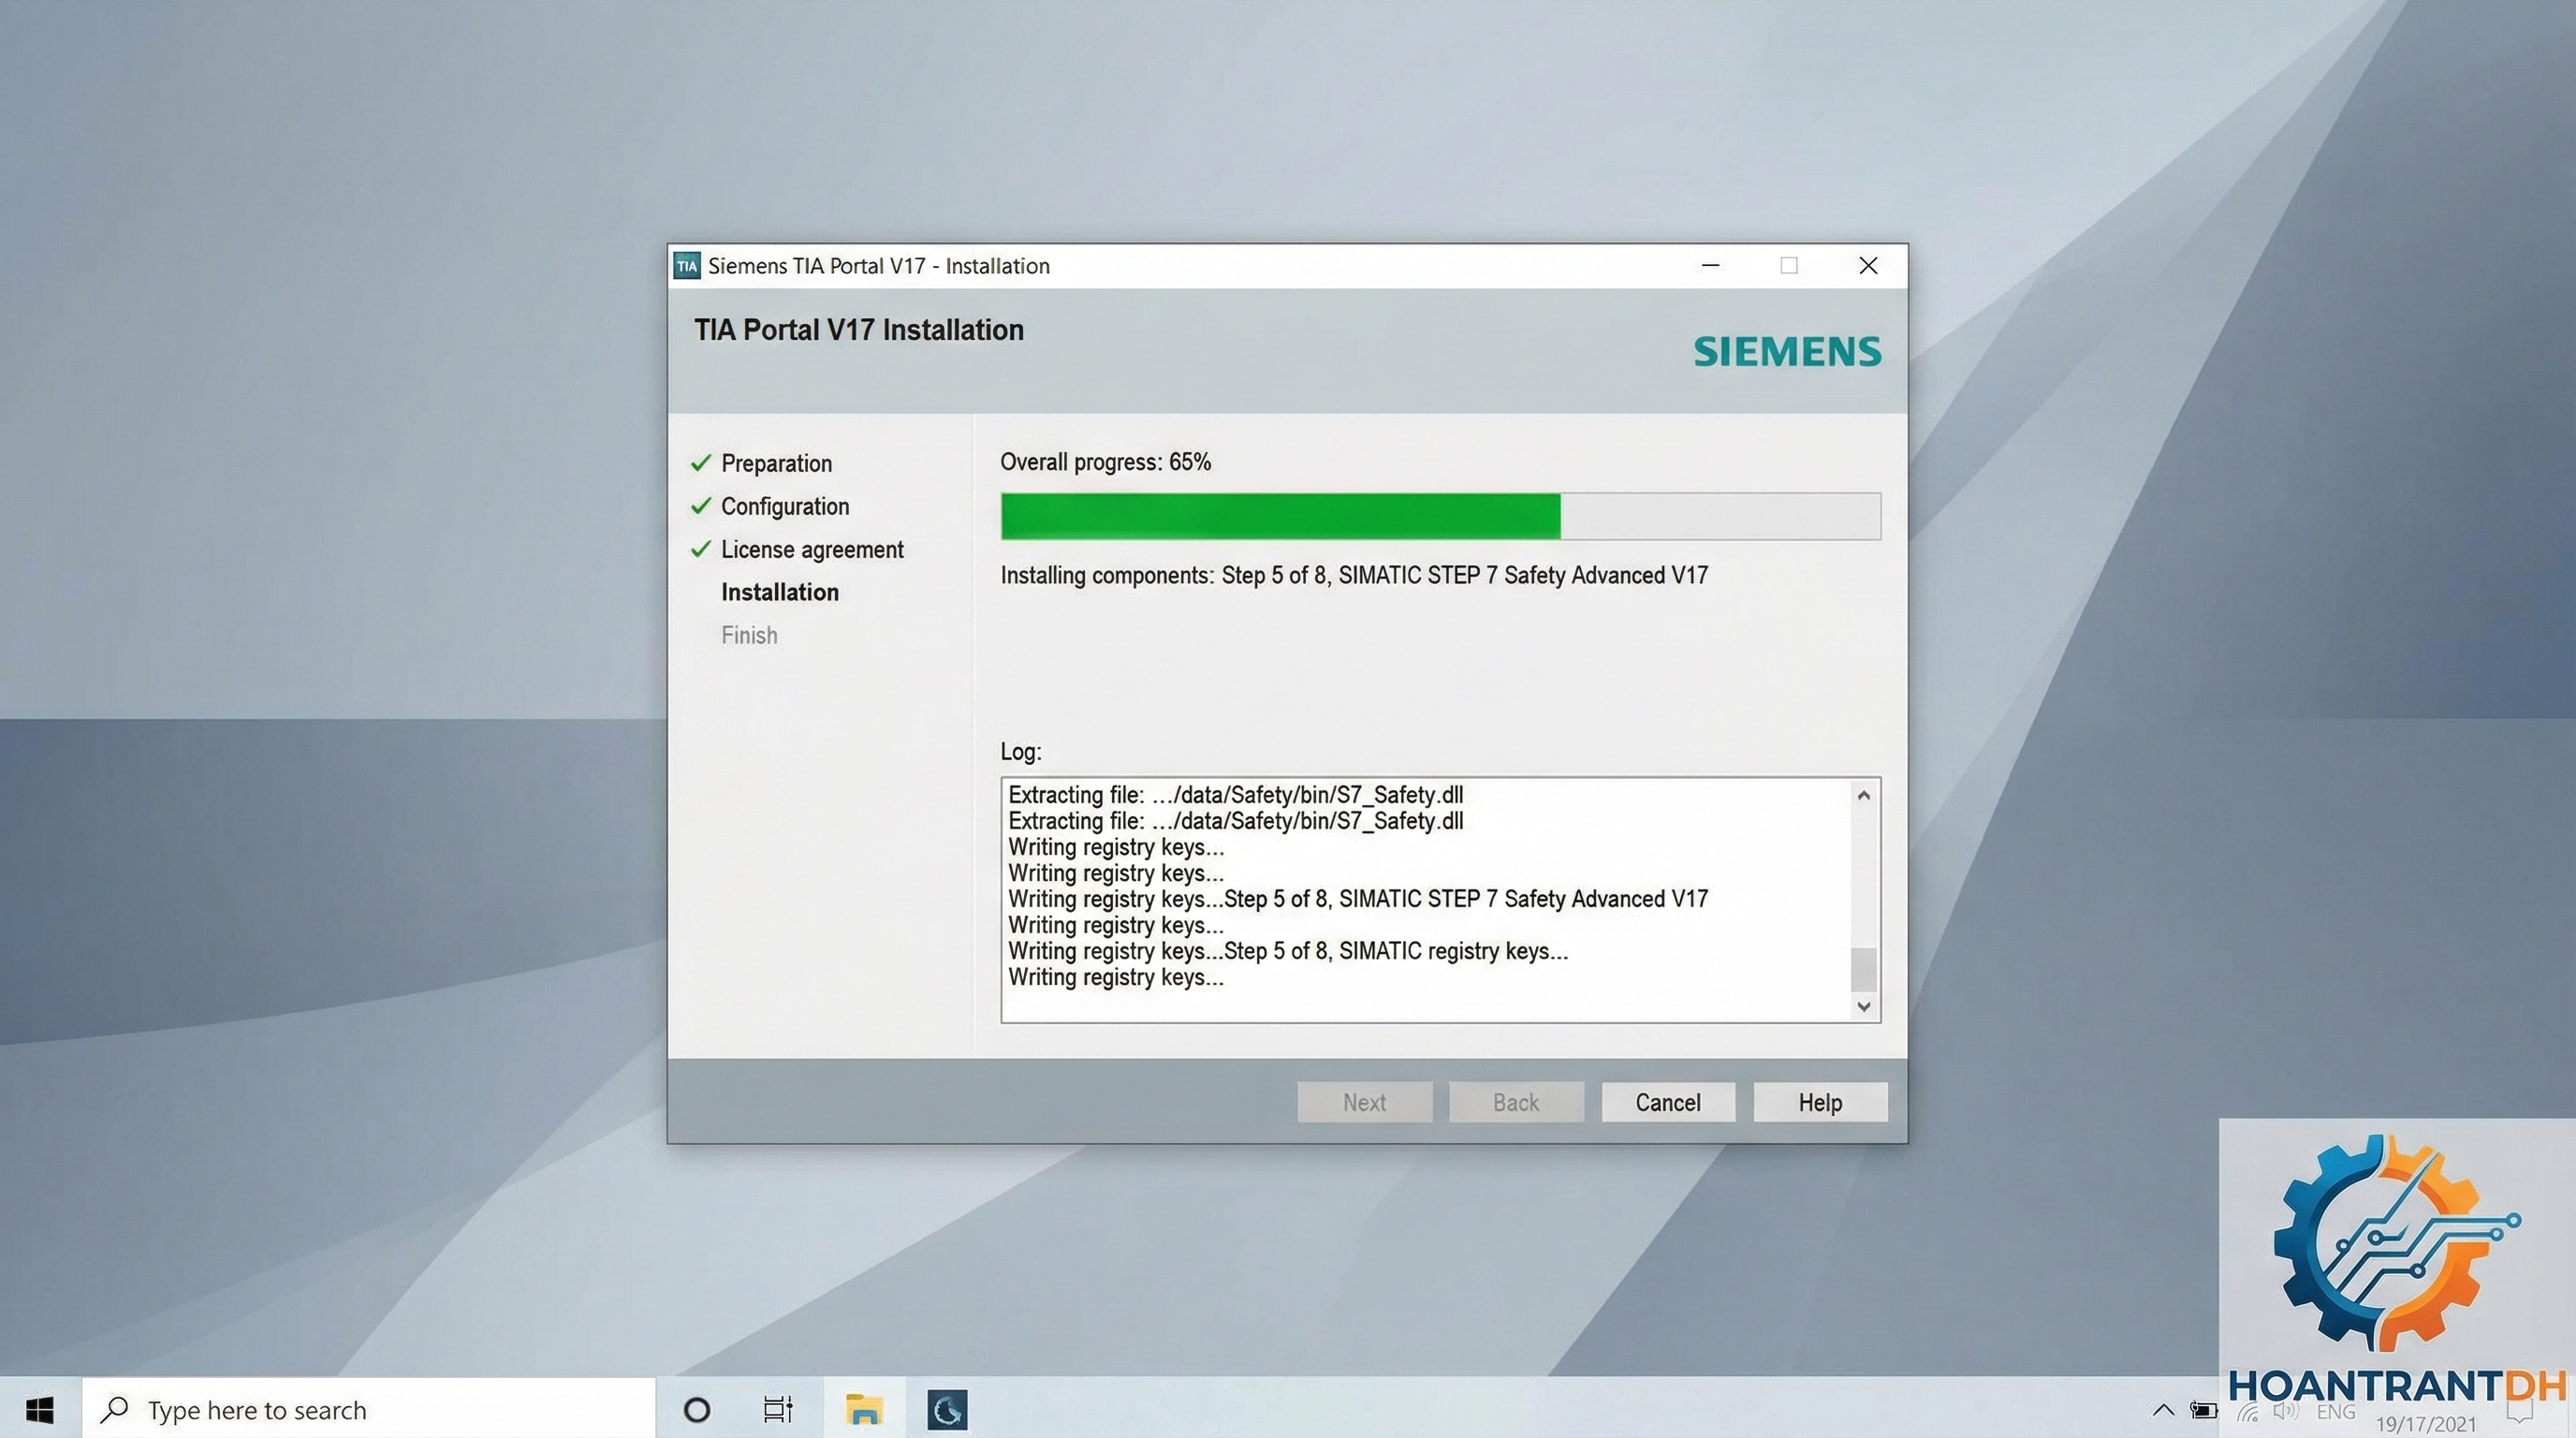The width and height of the screenshot is (2576, 1438).
Task: Click the dark blue app icon on taskbar
Action: coord(947,1410)
